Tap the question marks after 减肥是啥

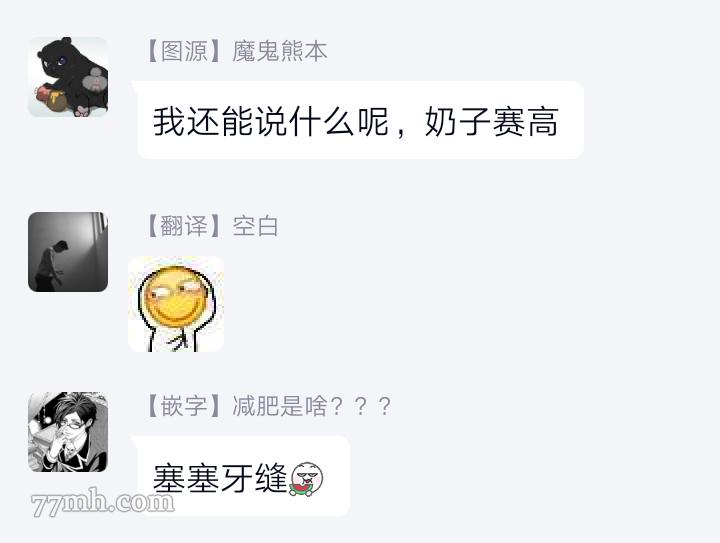pyautogui.click(x=361, y=406)
